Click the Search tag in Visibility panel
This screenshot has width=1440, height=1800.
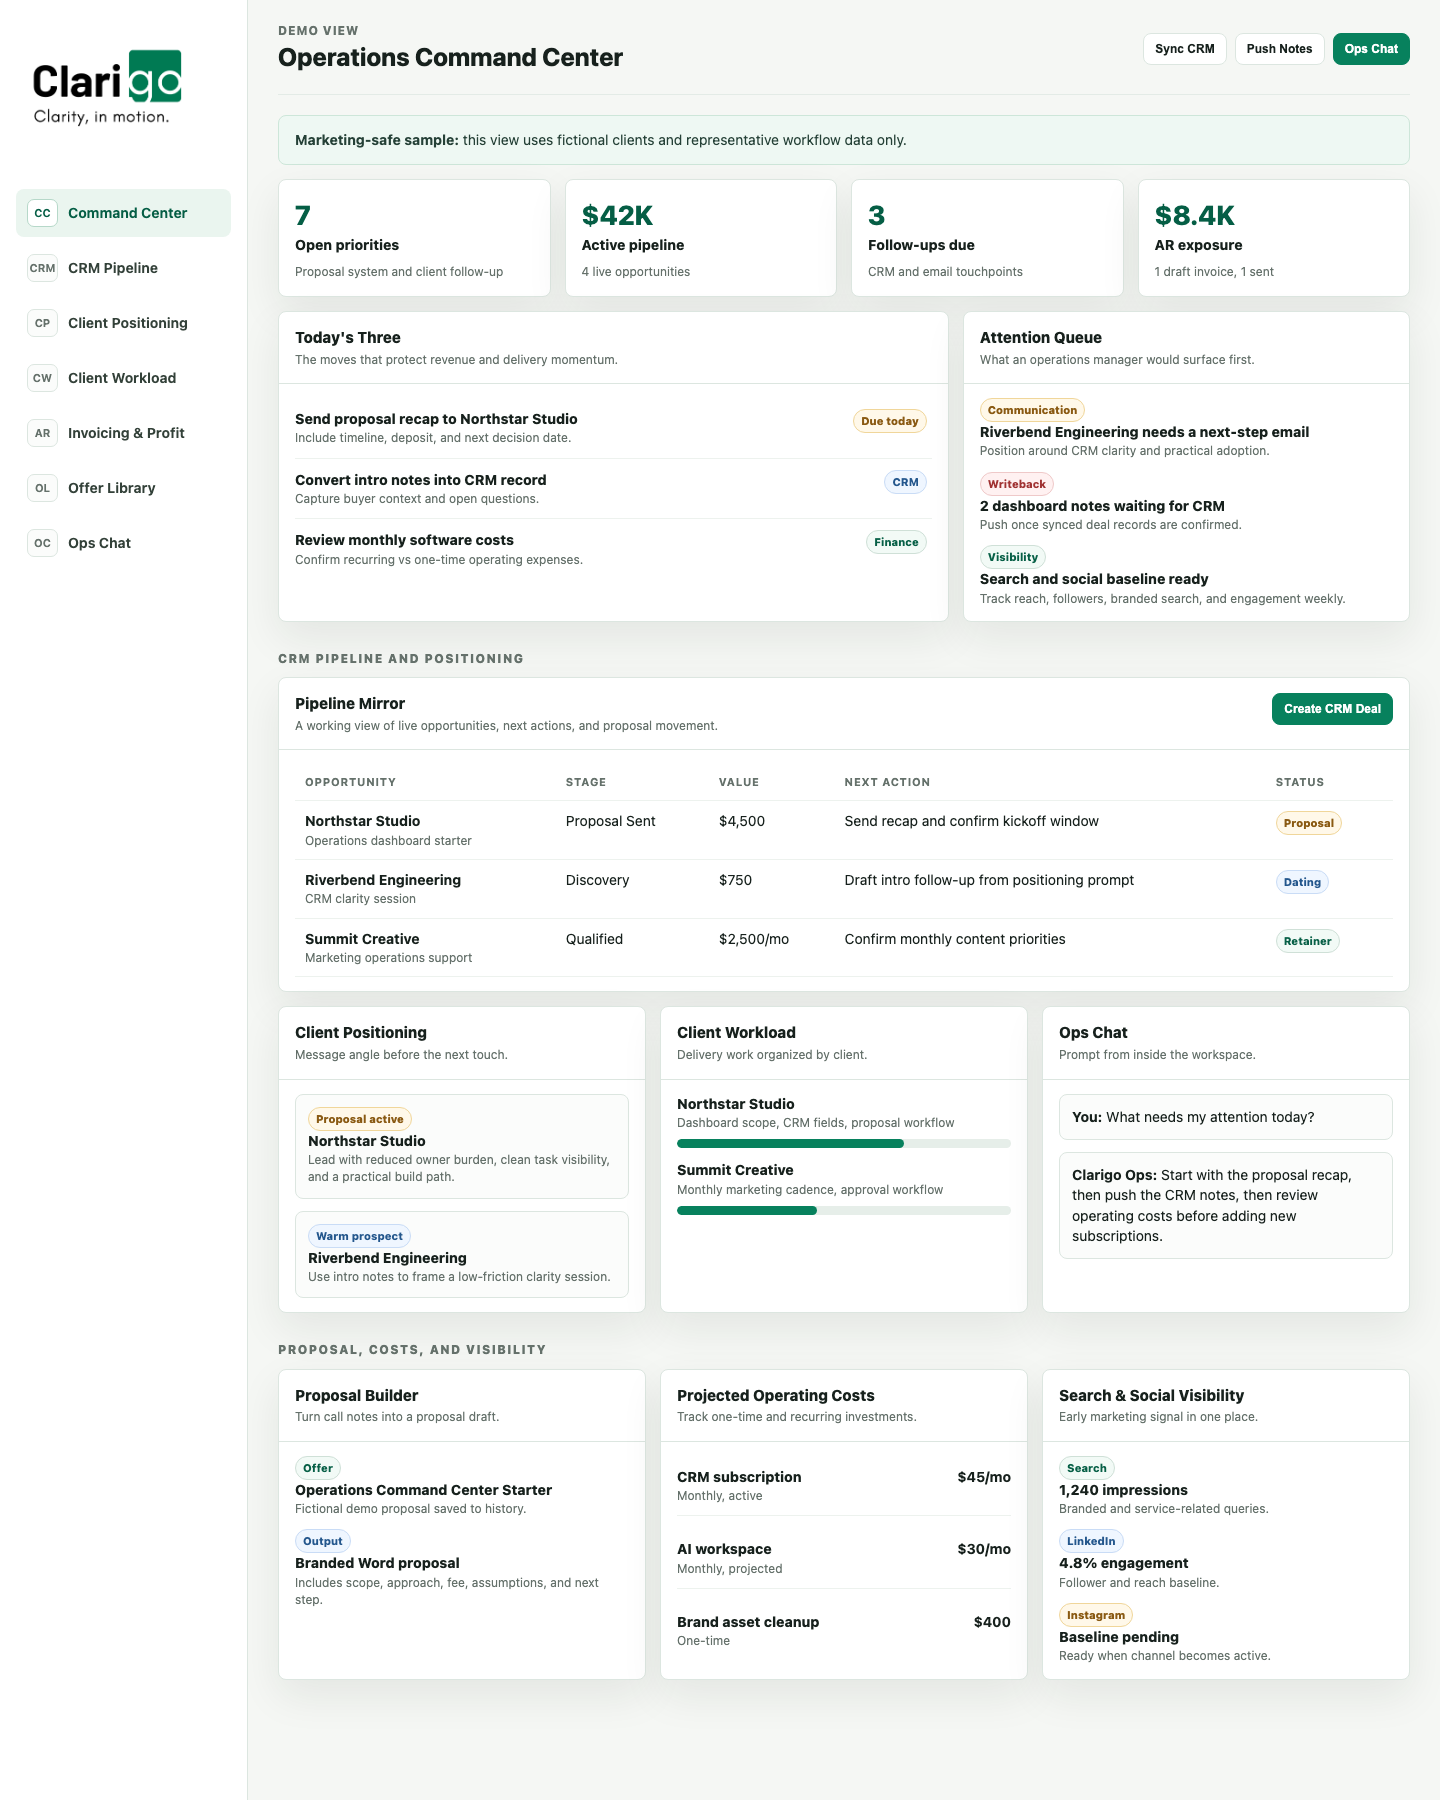pyautogui.click(x=1087, y=1468)
